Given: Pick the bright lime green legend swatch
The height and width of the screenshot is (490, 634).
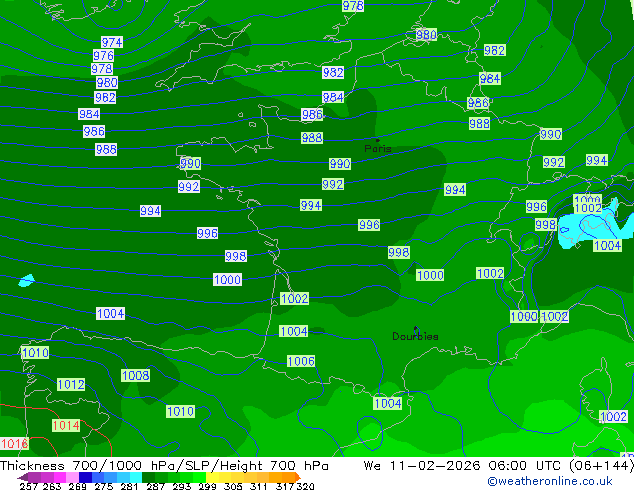Looking at the screenshot, I should click(199, 477).
